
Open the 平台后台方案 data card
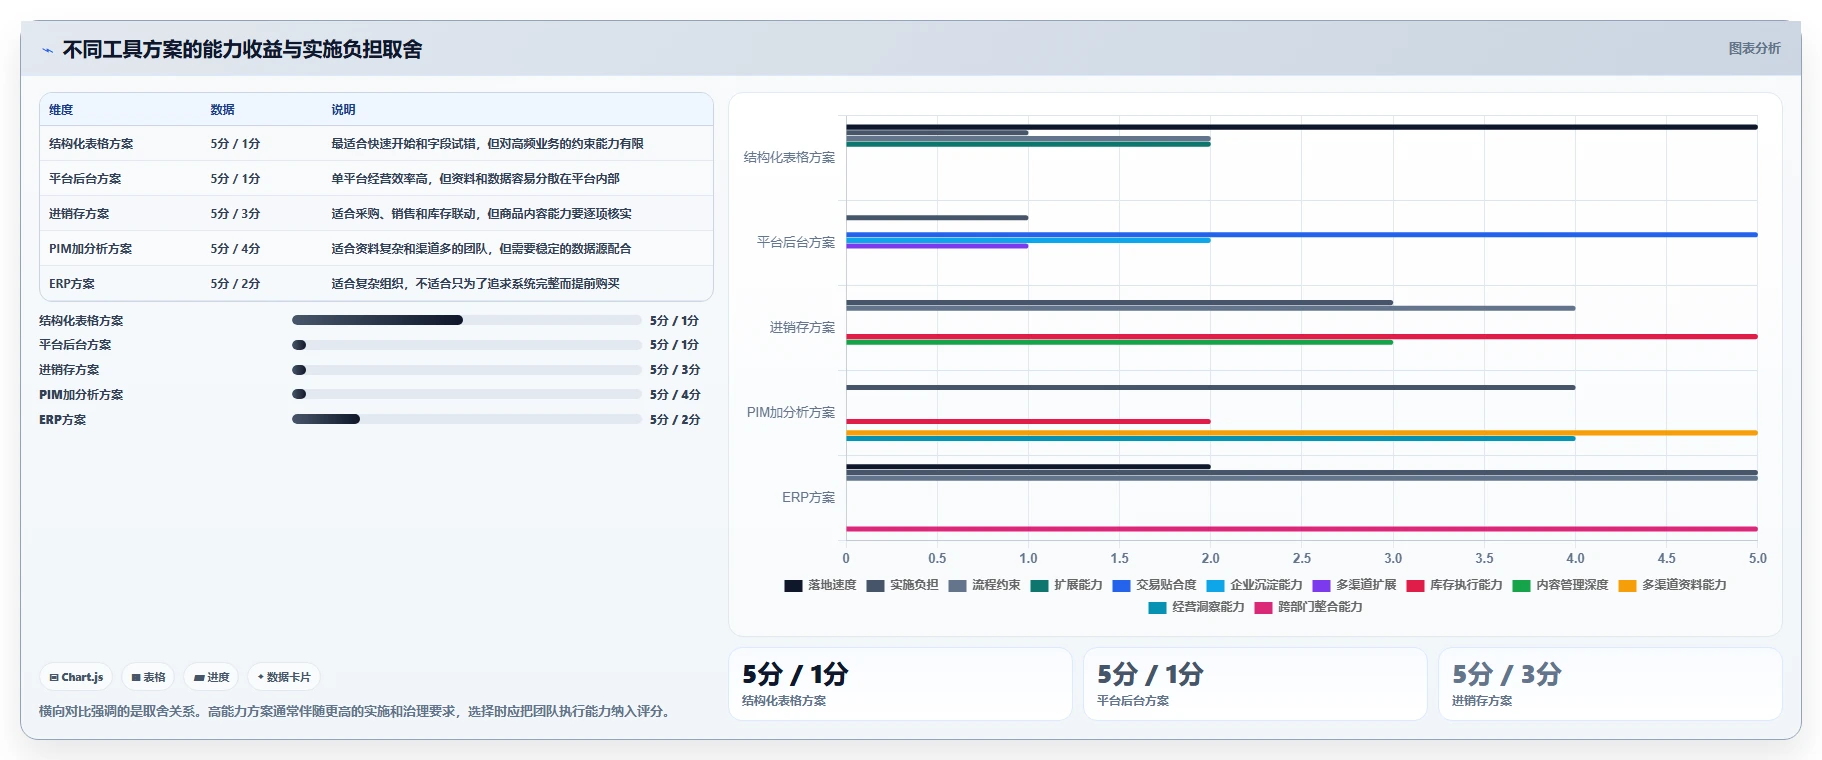click(1255, 684)
